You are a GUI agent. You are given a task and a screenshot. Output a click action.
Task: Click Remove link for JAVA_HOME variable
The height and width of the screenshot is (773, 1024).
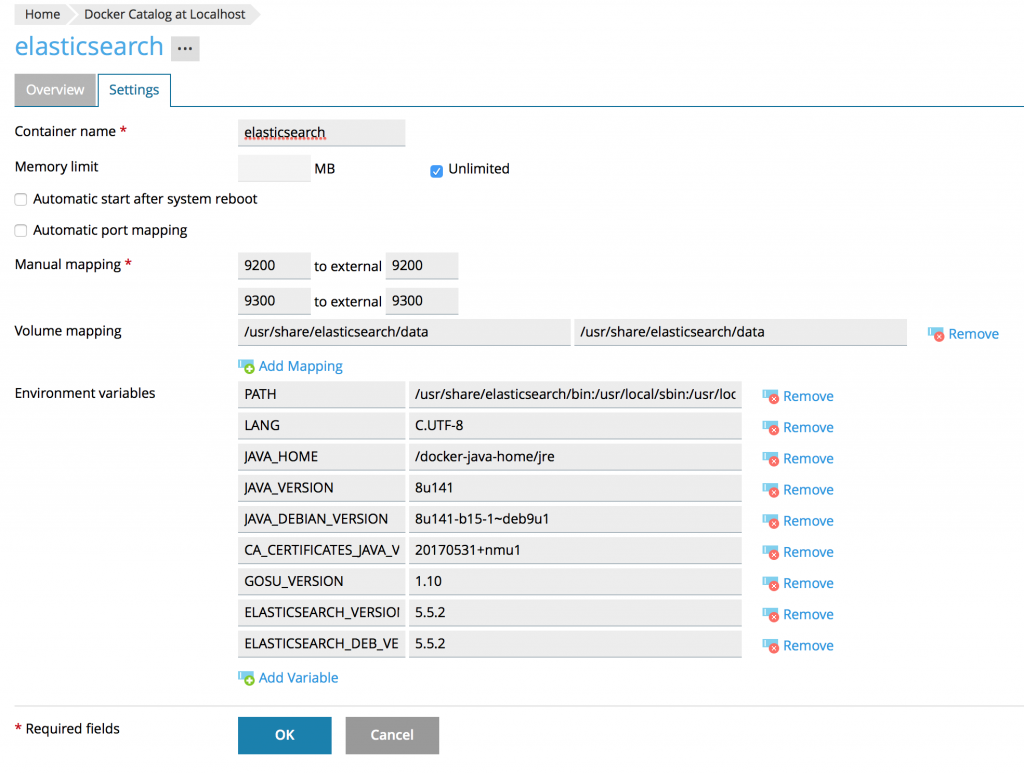pos(808,459)
